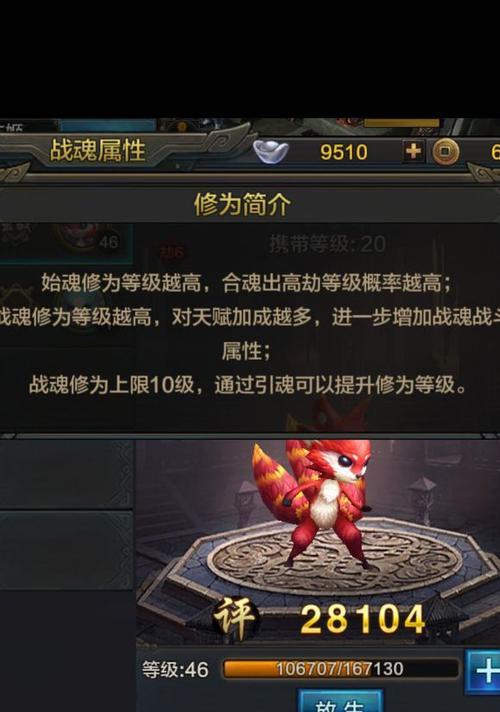Tap the 等级:46 level label
This screenshot has height=712, width=500.
click(175, 670)
